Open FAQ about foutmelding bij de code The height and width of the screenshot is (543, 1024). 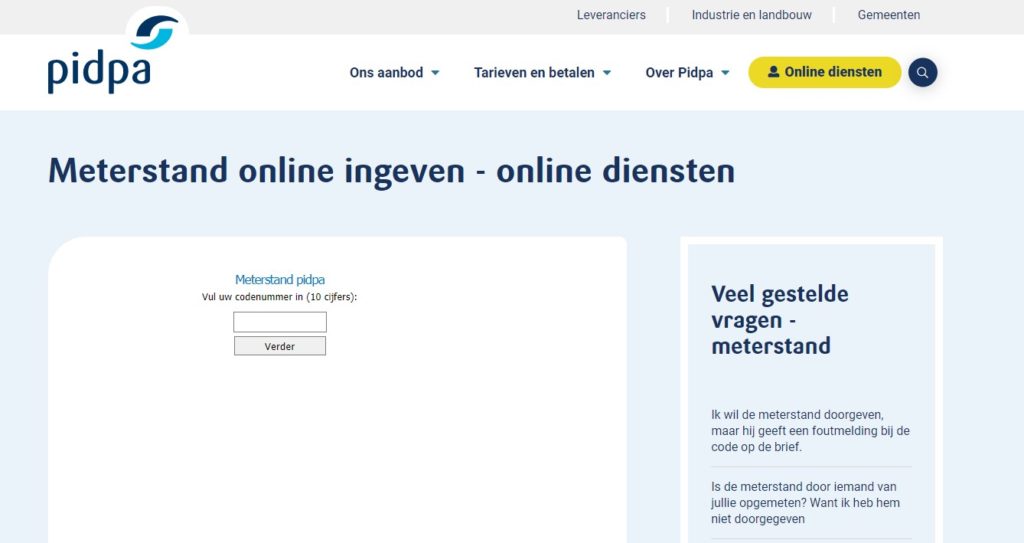coord(810,431)
